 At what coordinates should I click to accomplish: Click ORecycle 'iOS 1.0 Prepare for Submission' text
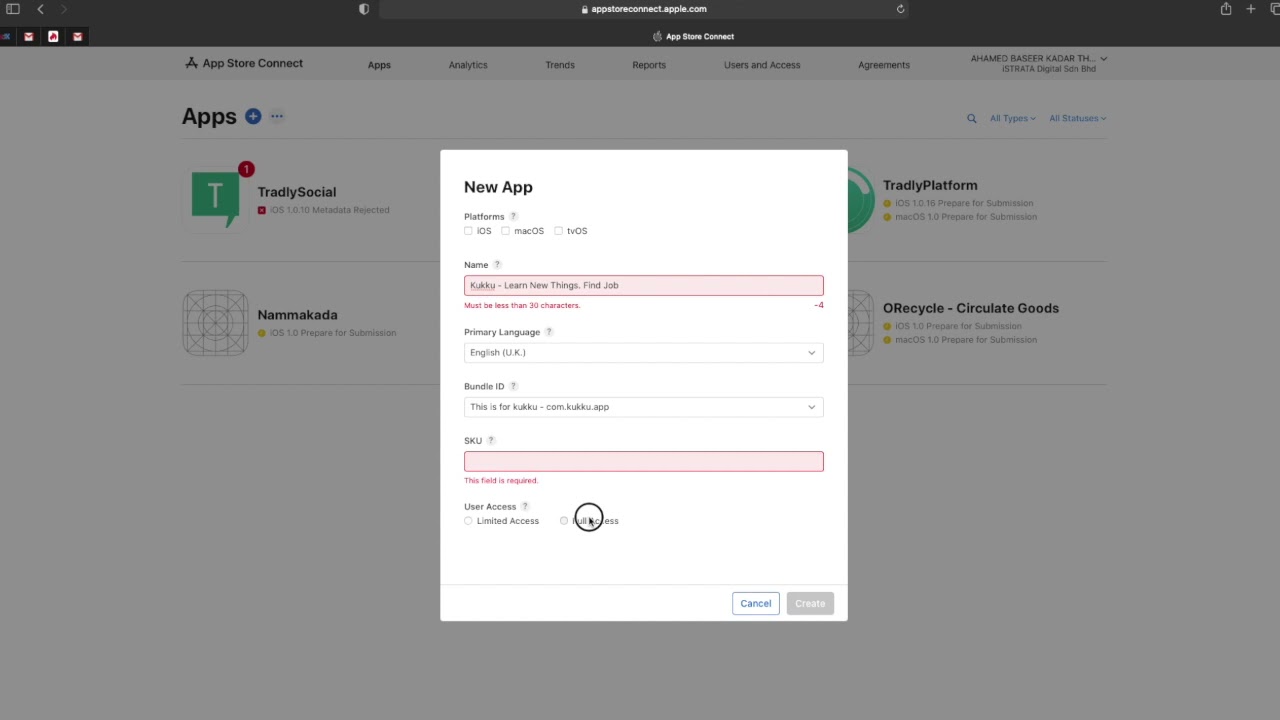tap(959, 326)
